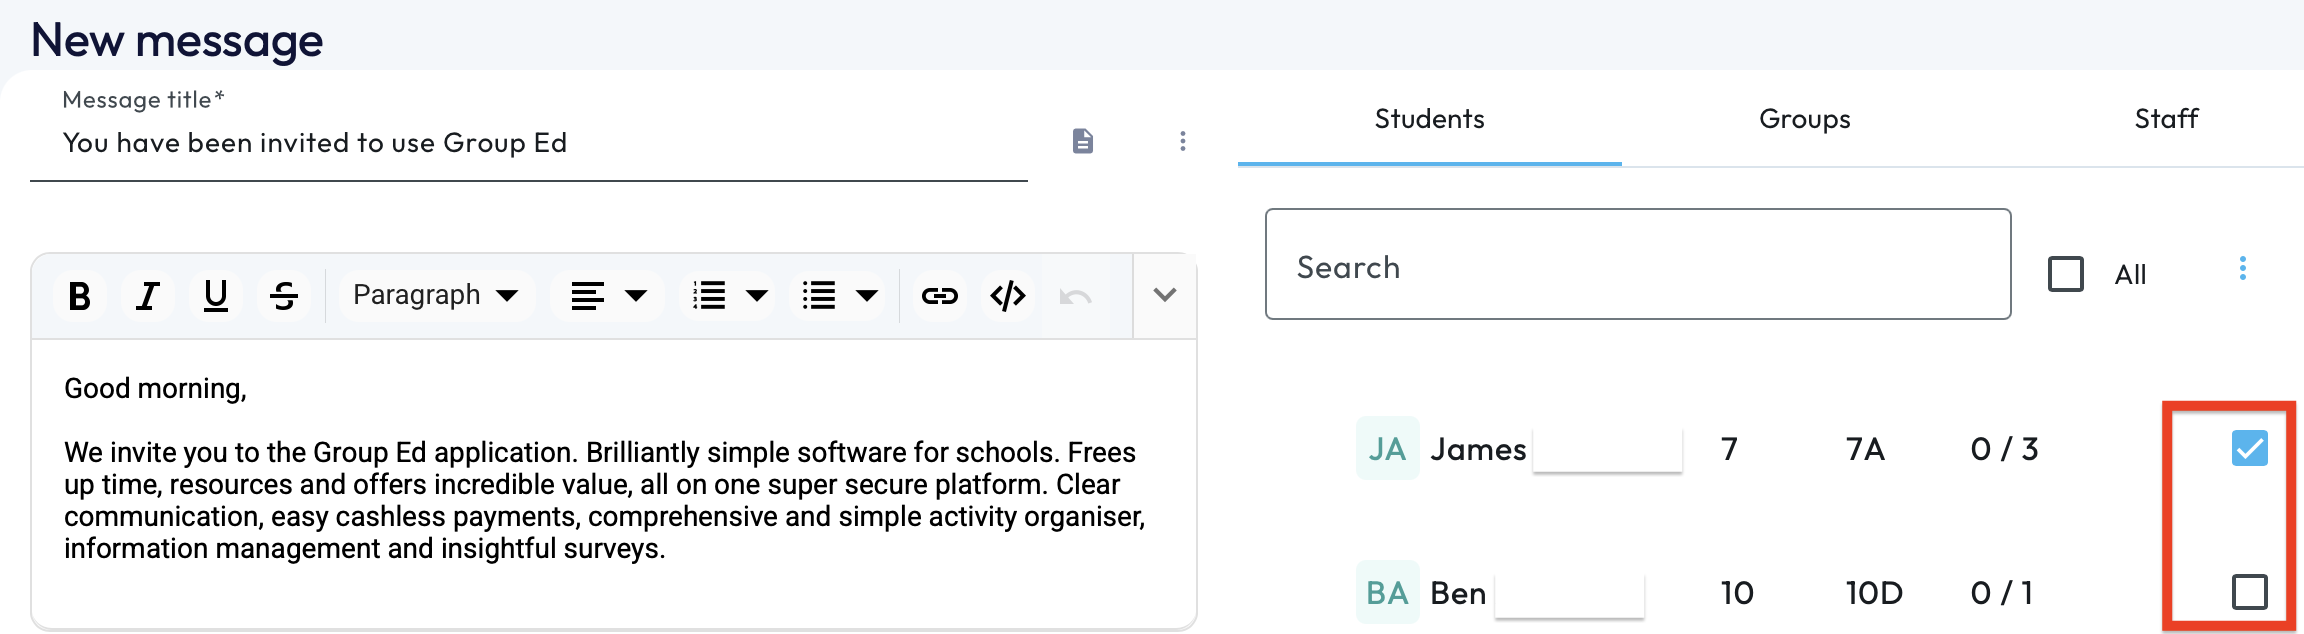Click the student Search field
This screenshot has height=634, width=2304.
click(x=1638, y=265)
